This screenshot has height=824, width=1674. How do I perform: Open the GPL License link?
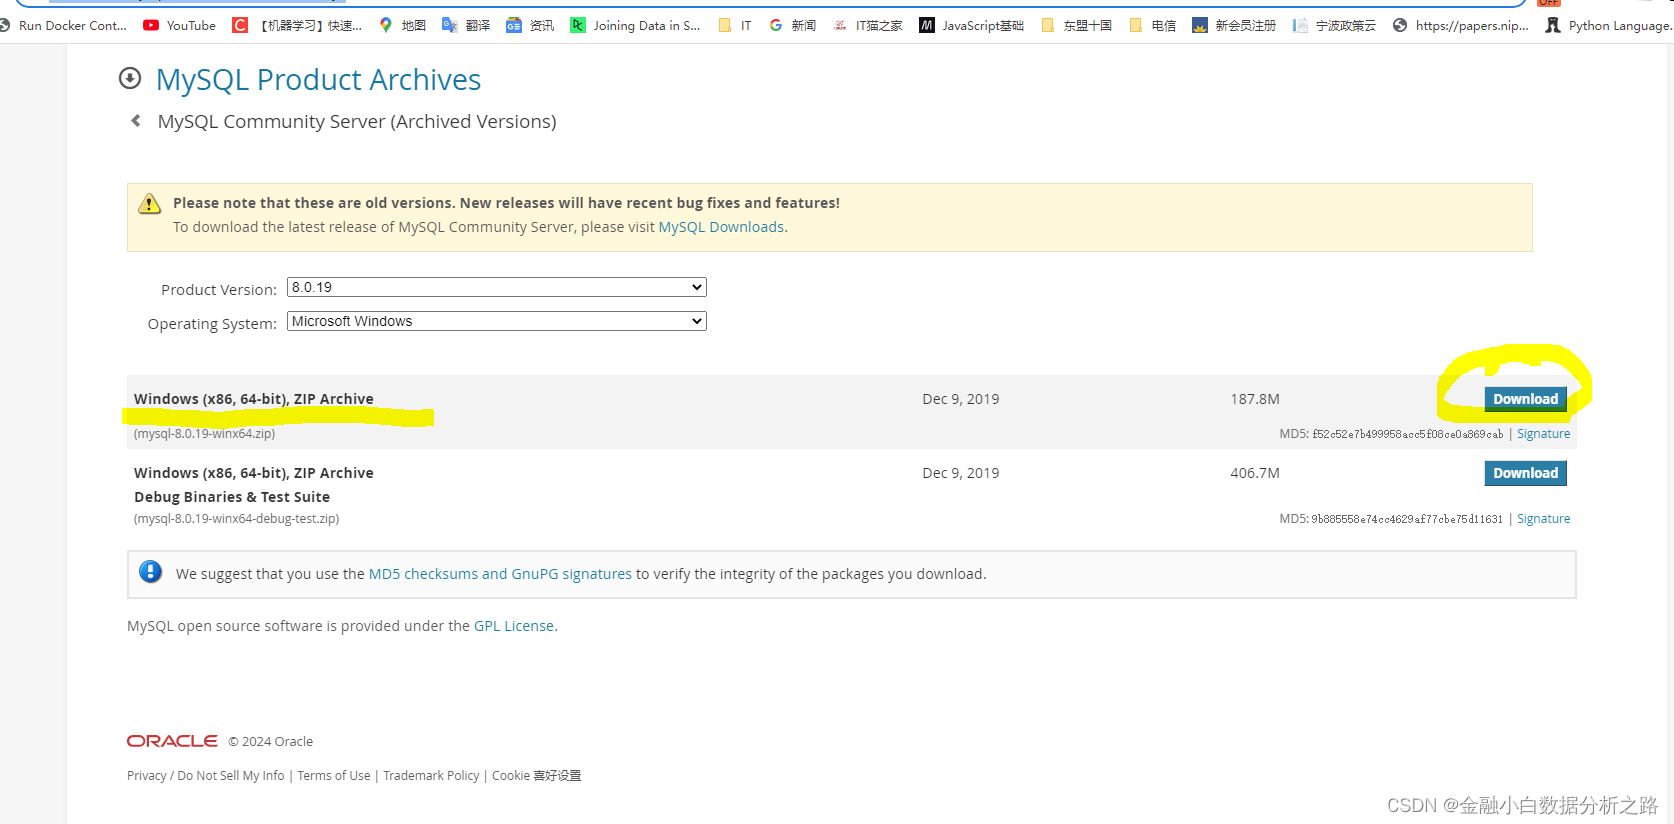[514, 626]
